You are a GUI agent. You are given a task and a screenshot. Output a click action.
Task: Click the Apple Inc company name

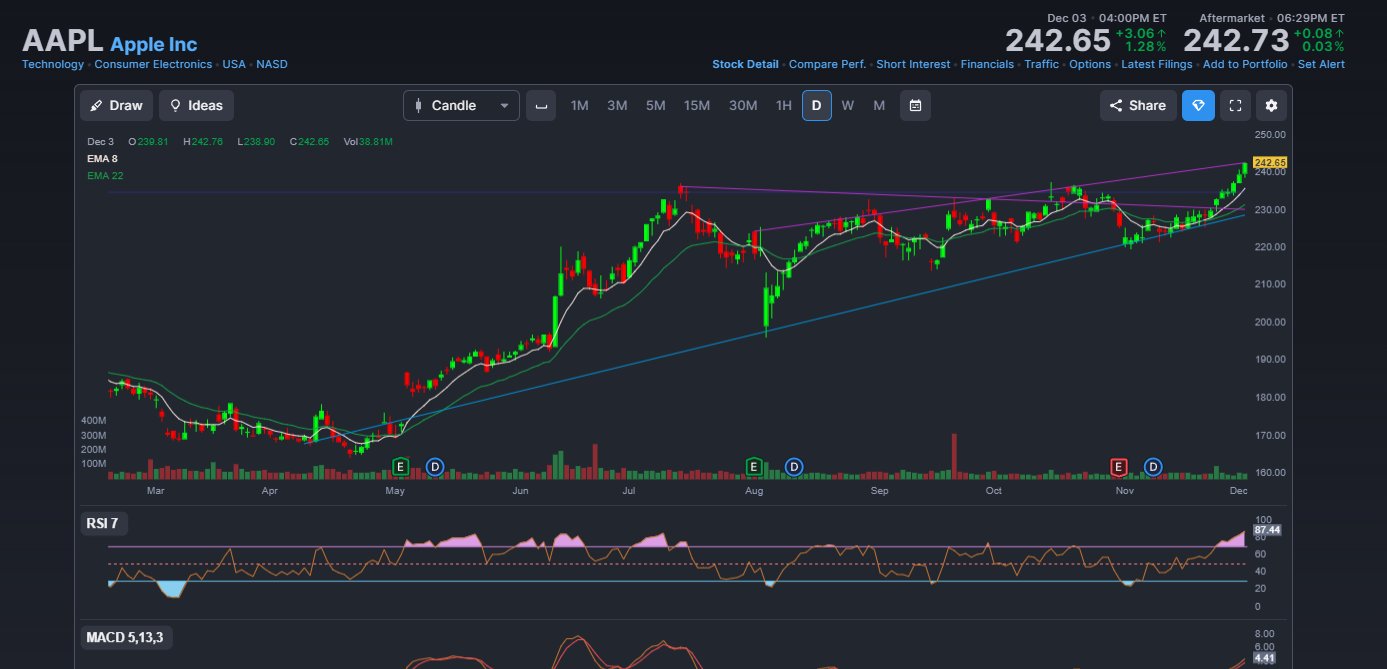[154, 44]
